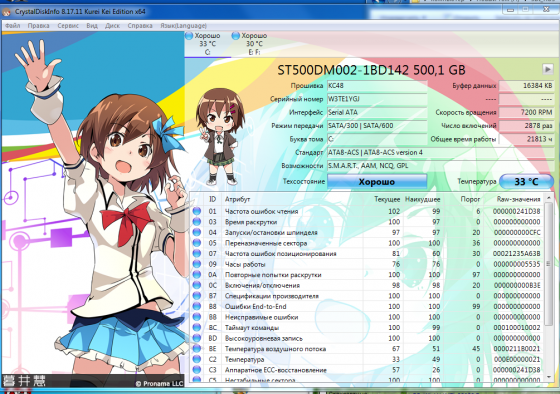Click the CrystalDiskInfo title bar app icon
The width and height of the screenshot is (560, 394).
click(x=6, y=12)
